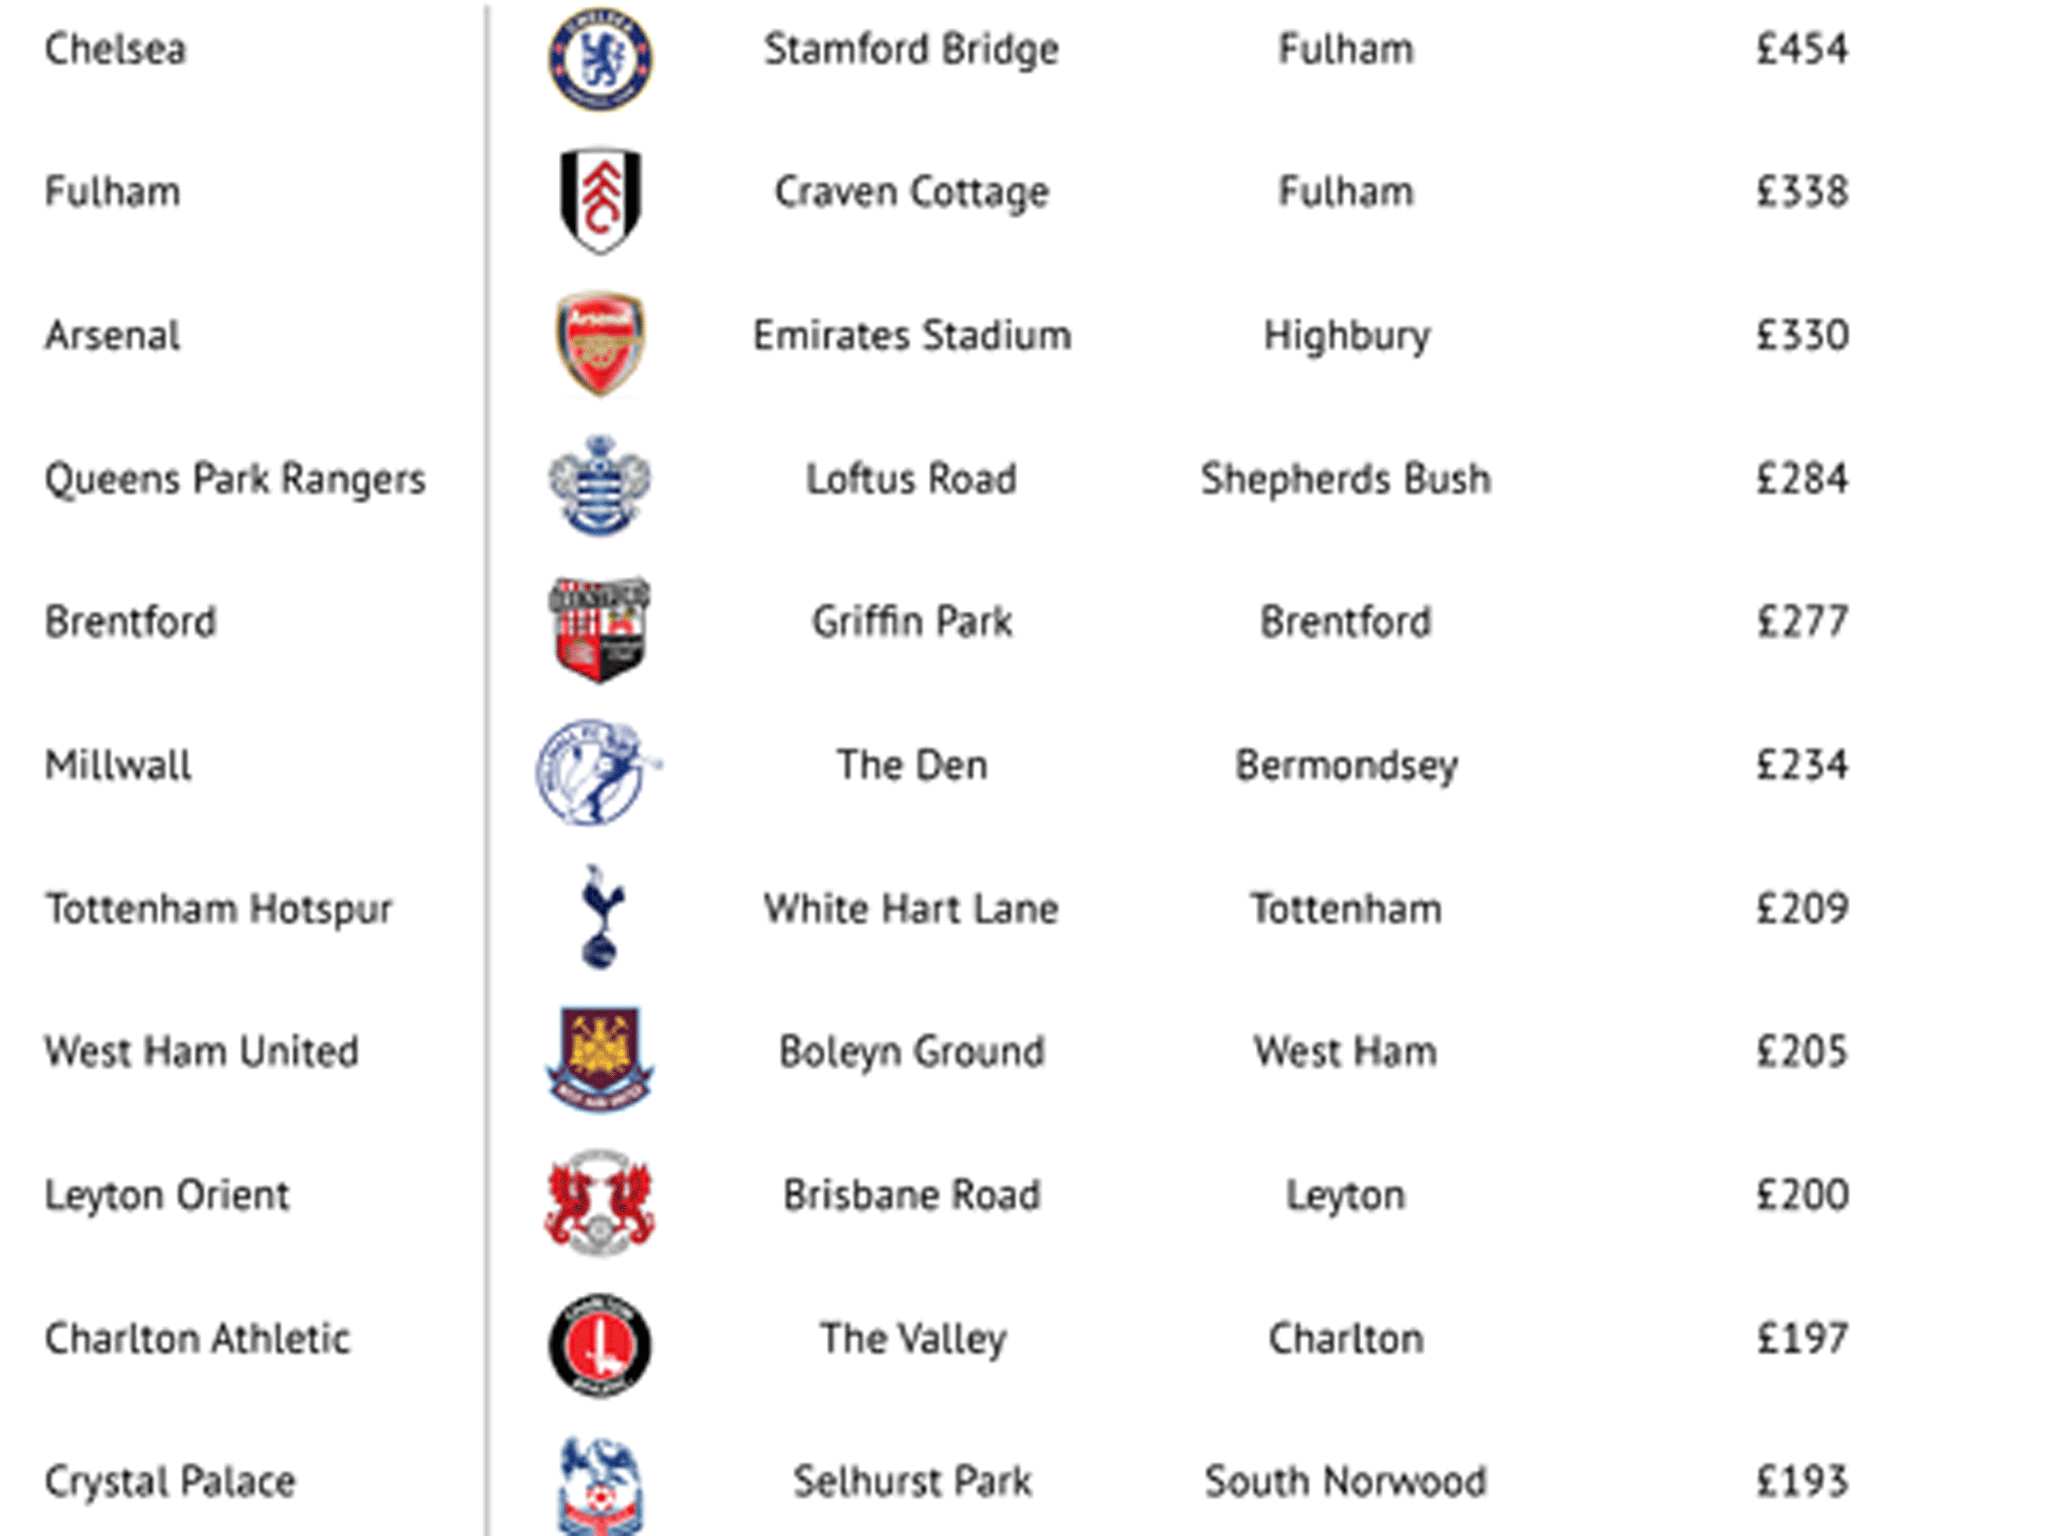2048x1536 pixels.
Task: Click the South Norwood location text
Action: click(x=1345, y=1482)
